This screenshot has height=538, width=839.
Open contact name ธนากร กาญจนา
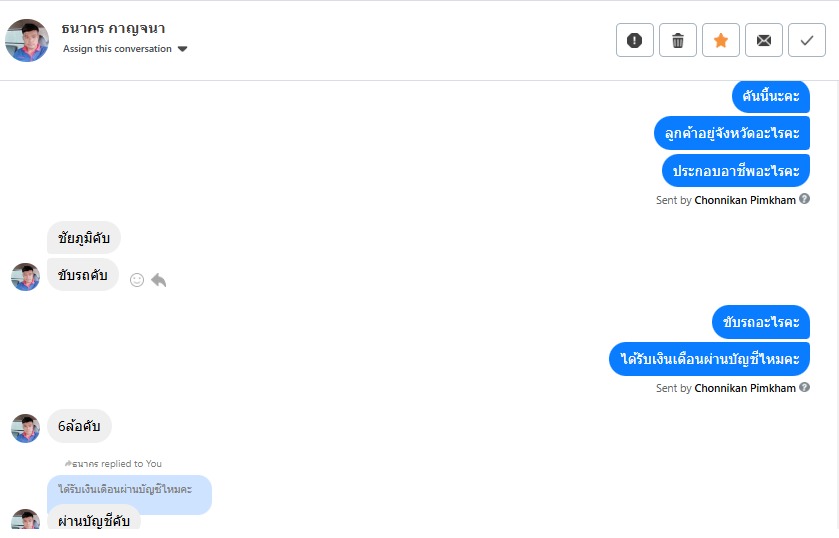point(113,28)
